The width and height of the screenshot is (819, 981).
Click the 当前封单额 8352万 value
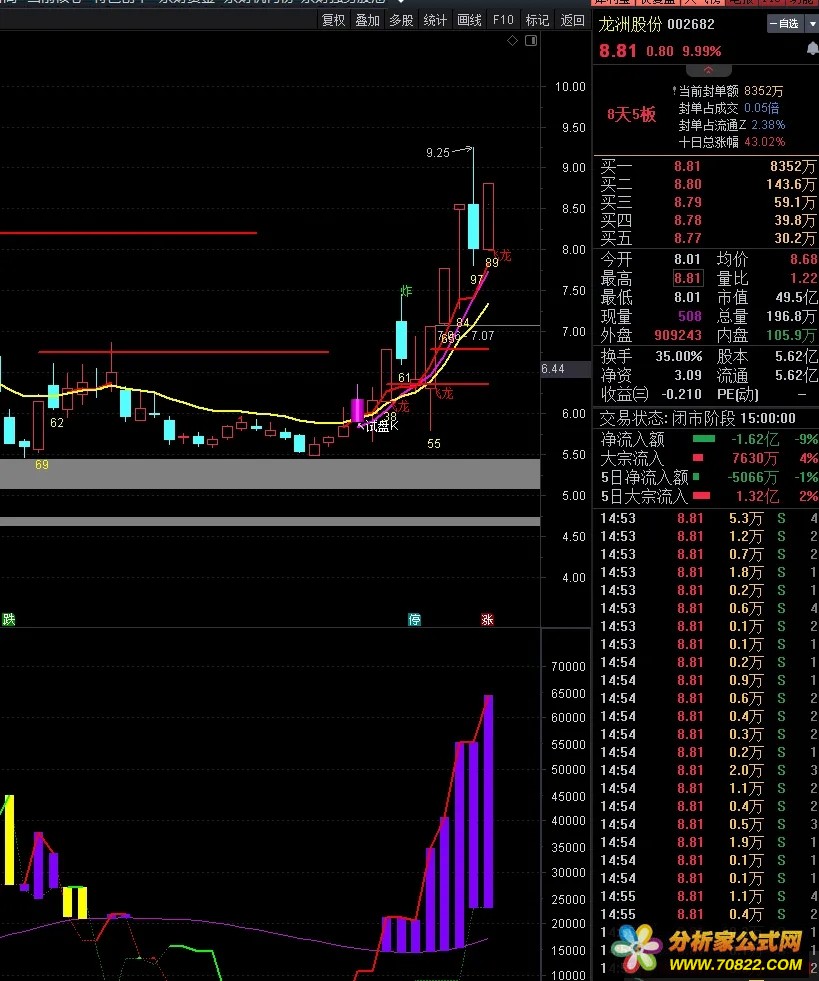763,91
